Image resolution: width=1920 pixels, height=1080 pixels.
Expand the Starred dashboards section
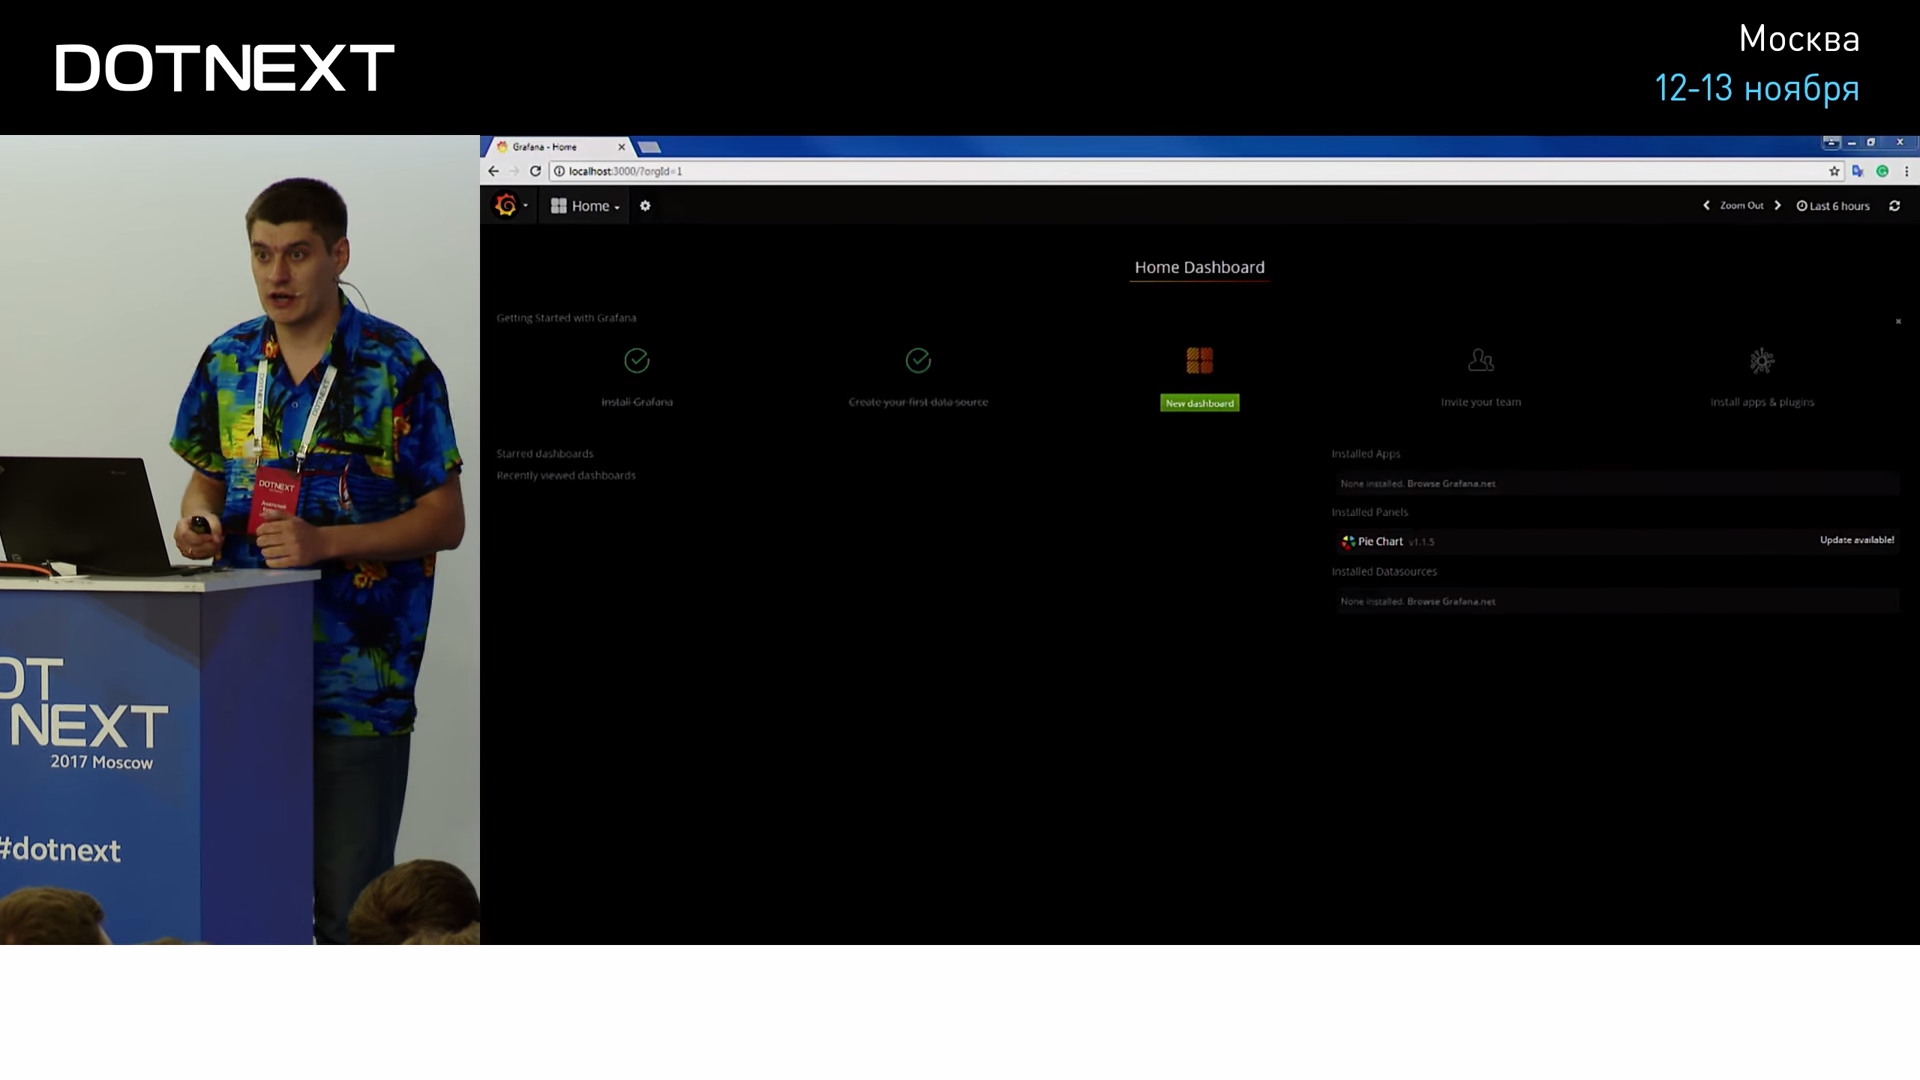[x=545, y=452]
